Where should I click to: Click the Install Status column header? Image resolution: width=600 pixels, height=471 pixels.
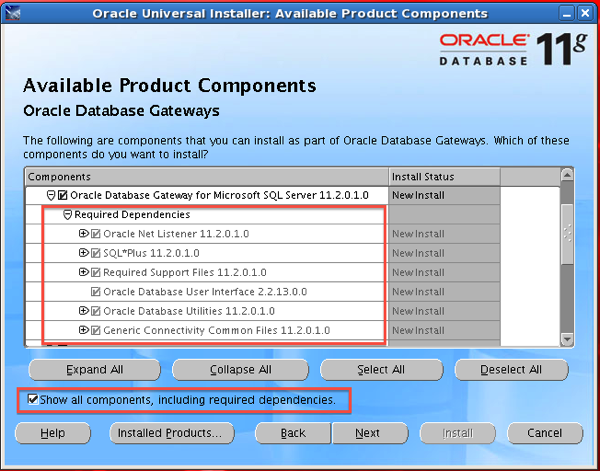tap(444, 177)
